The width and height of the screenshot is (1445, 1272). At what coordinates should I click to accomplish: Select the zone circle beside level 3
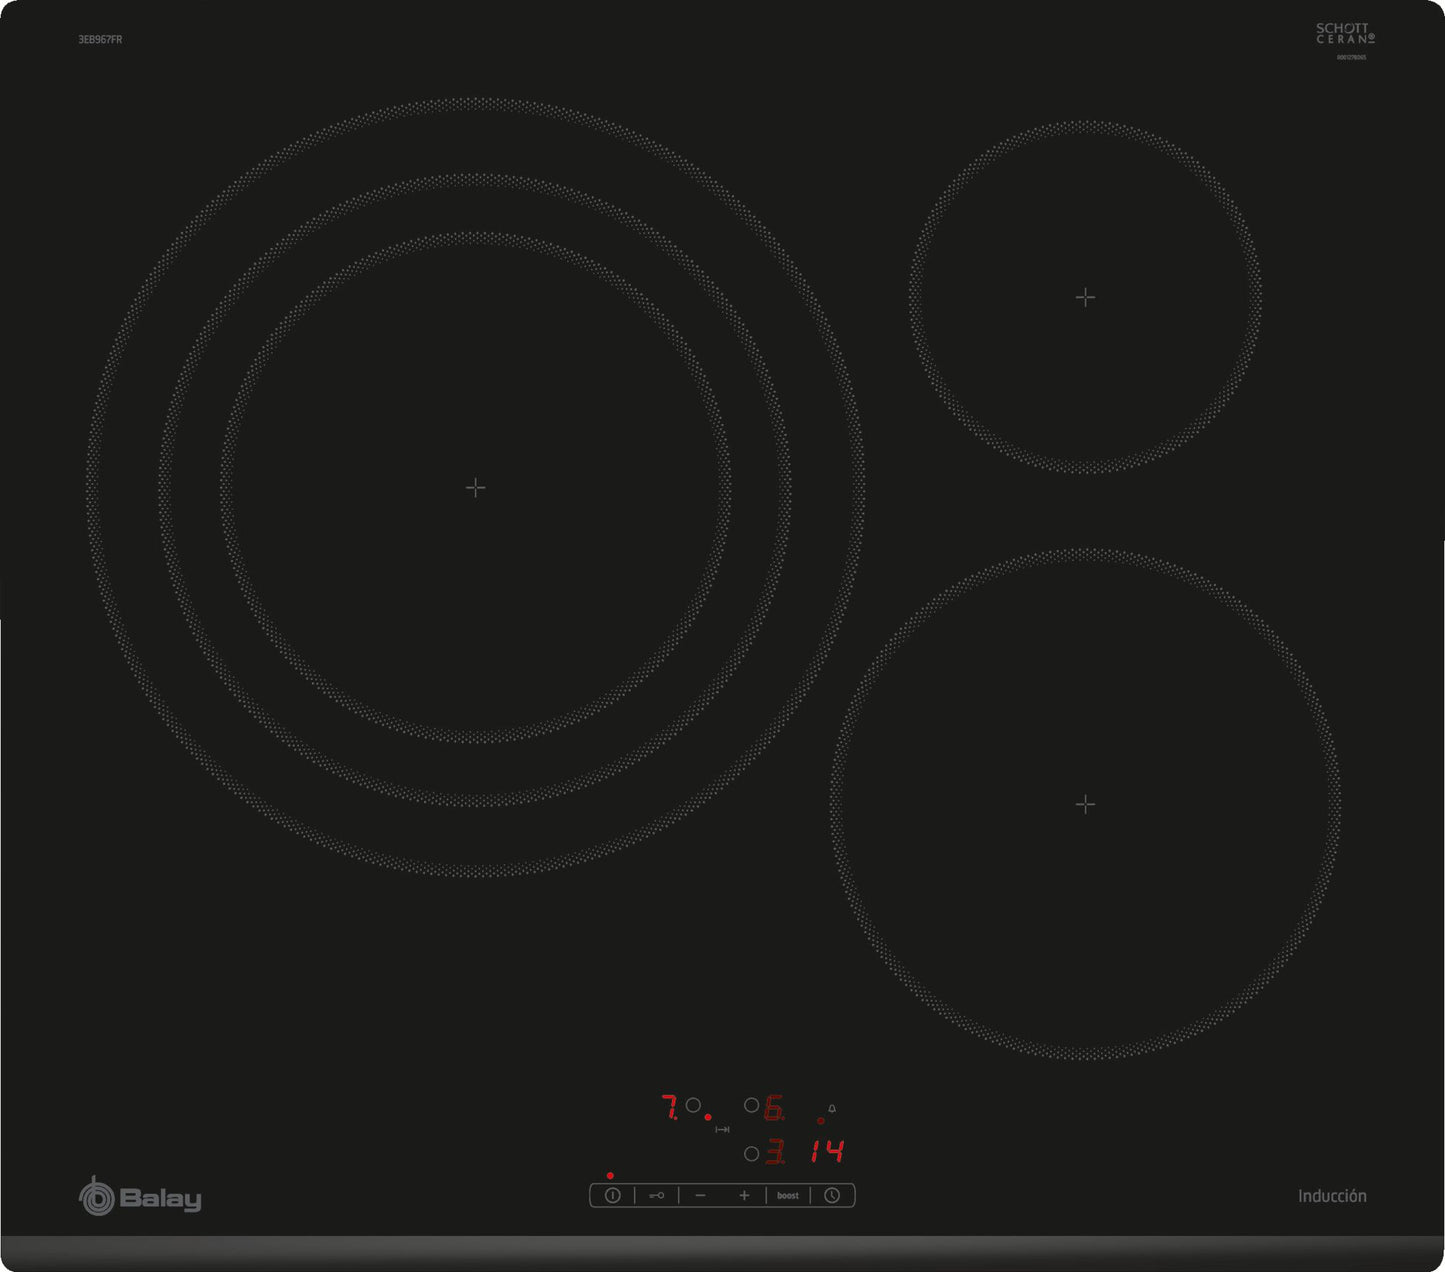(x=751, y=1154)
